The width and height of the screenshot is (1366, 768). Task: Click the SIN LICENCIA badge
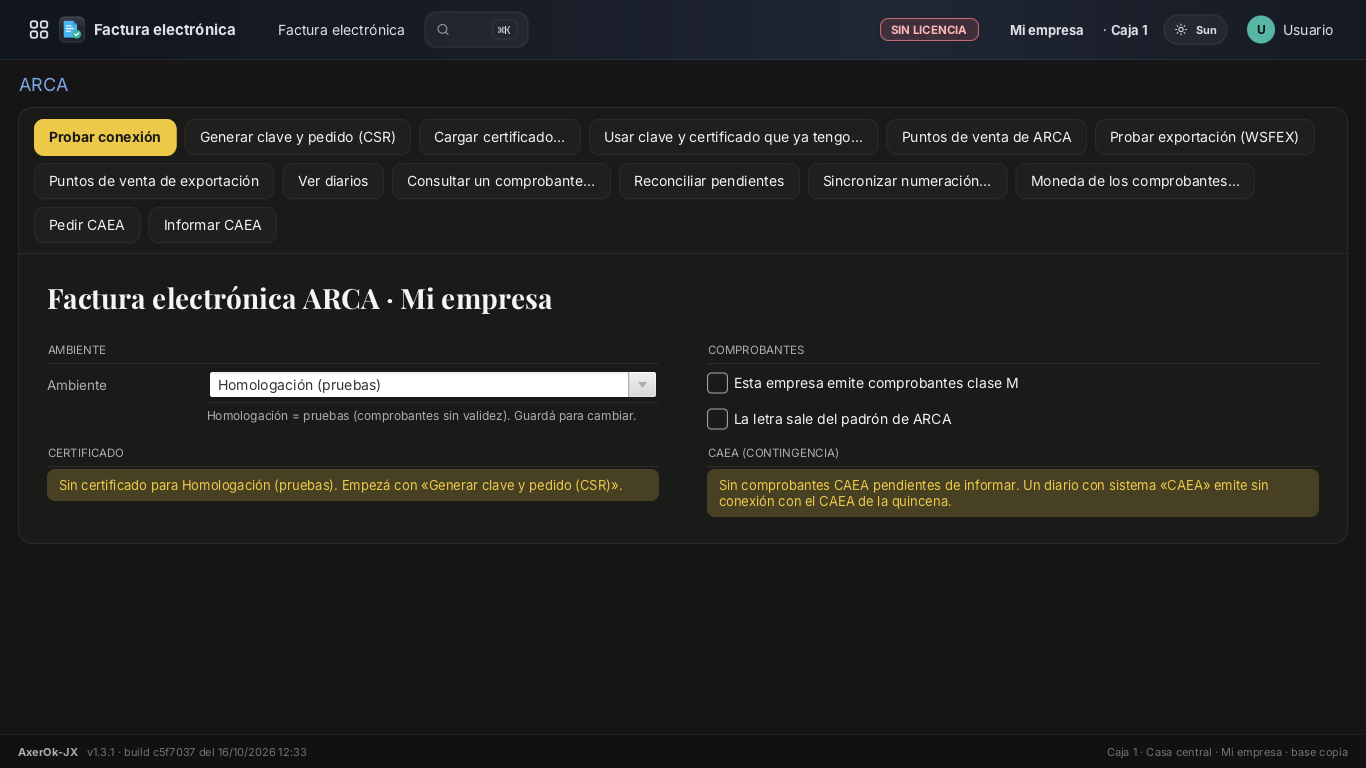tap(929, 30)
